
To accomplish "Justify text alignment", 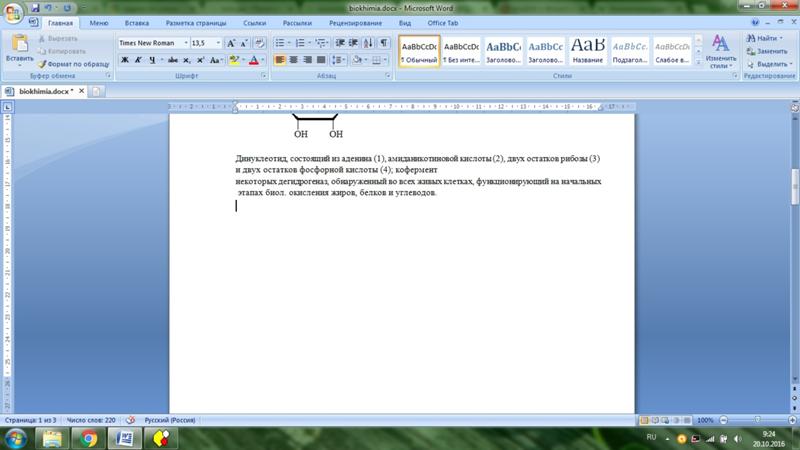I will pos(321,60).
